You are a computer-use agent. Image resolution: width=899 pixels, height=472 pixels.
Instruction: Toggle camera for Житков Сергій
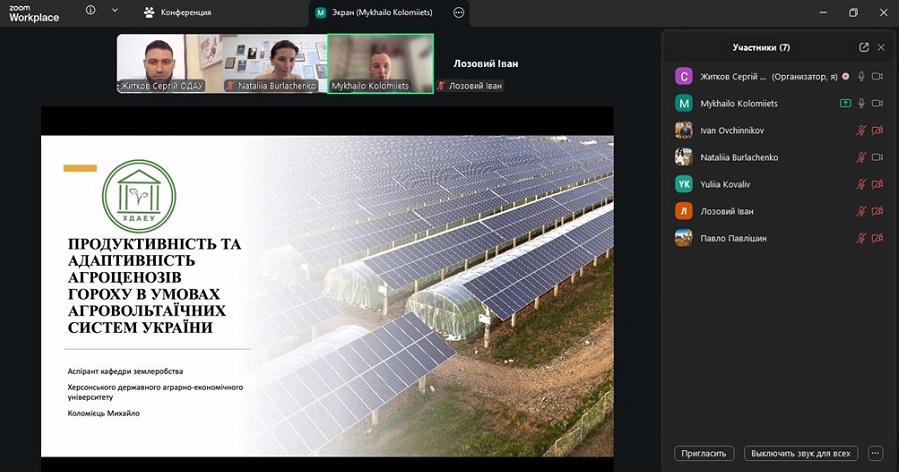877,76
